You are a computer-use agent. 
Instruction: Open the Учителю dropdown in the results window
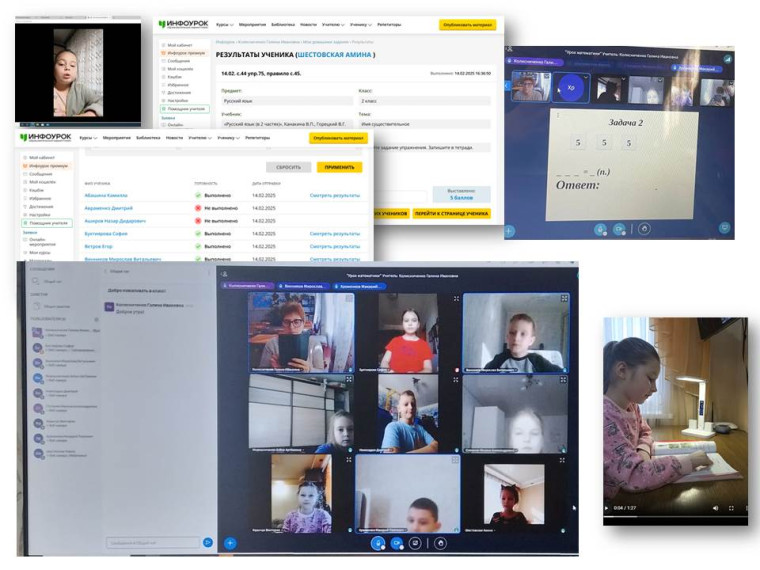pyautogui.click(x=333, y=24)
